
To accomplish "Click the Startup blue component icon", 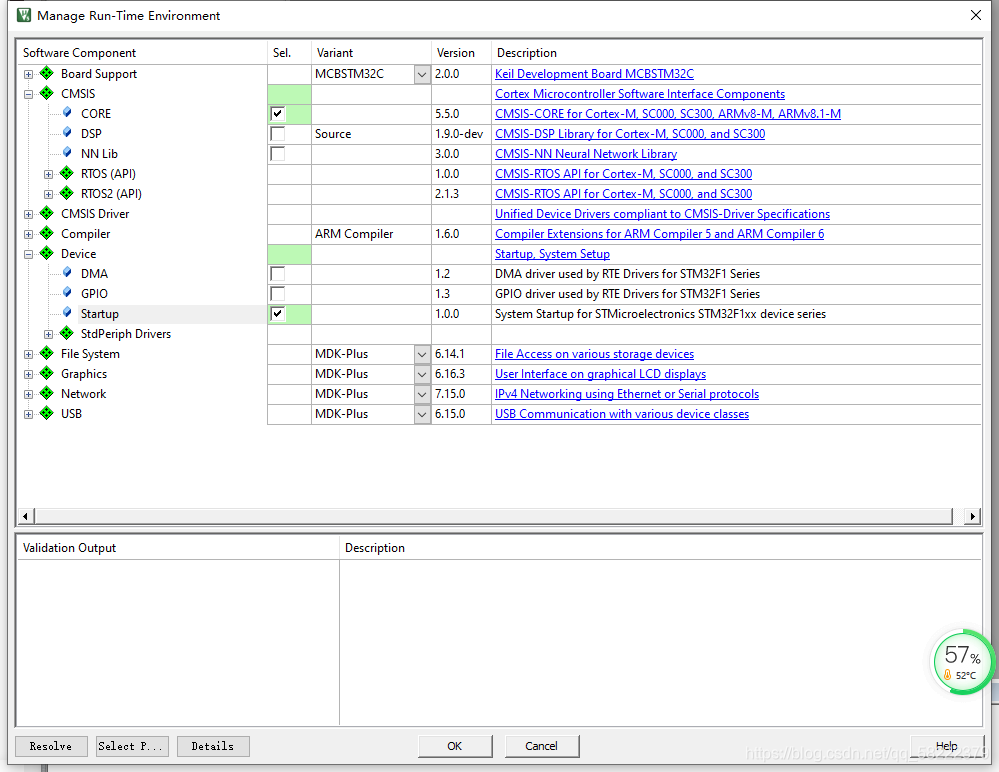I will [67, 313].
